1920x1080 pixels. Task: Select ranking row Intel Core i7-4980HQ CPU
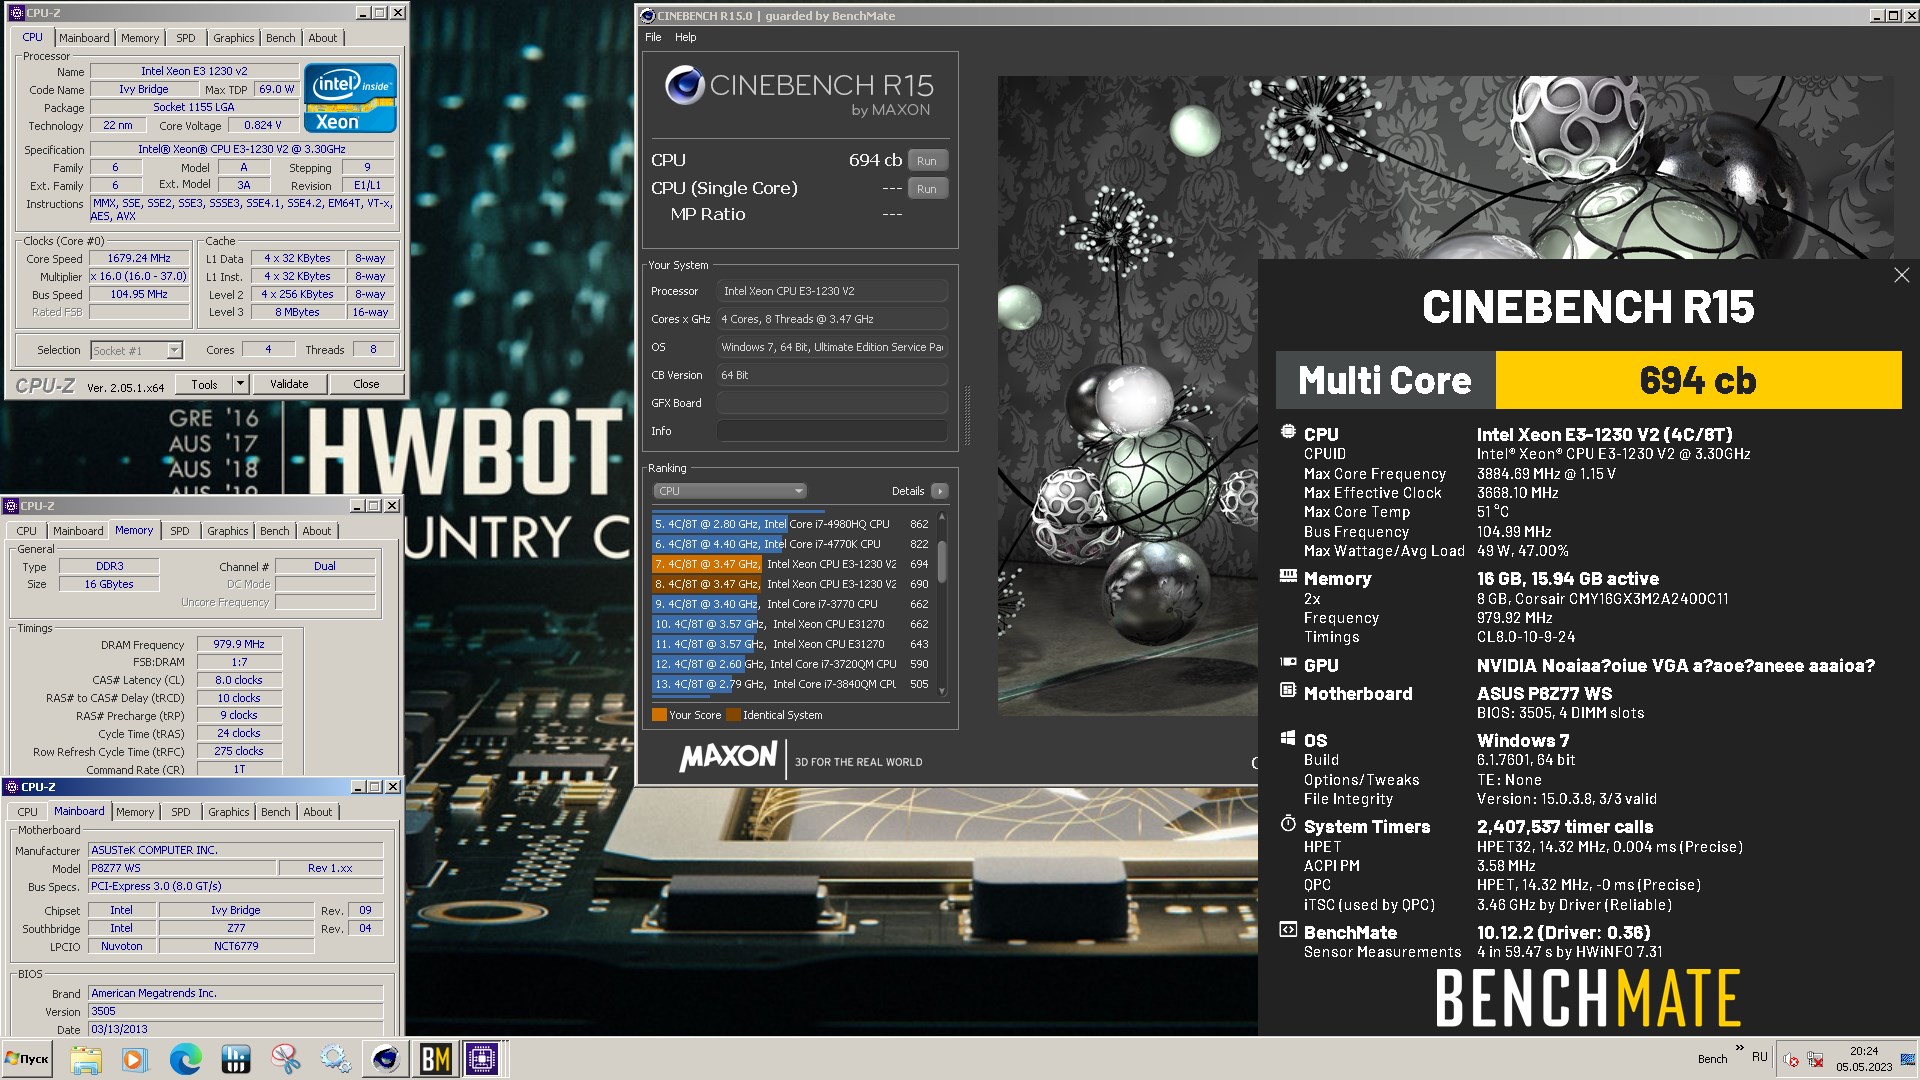tap(791, 524)
